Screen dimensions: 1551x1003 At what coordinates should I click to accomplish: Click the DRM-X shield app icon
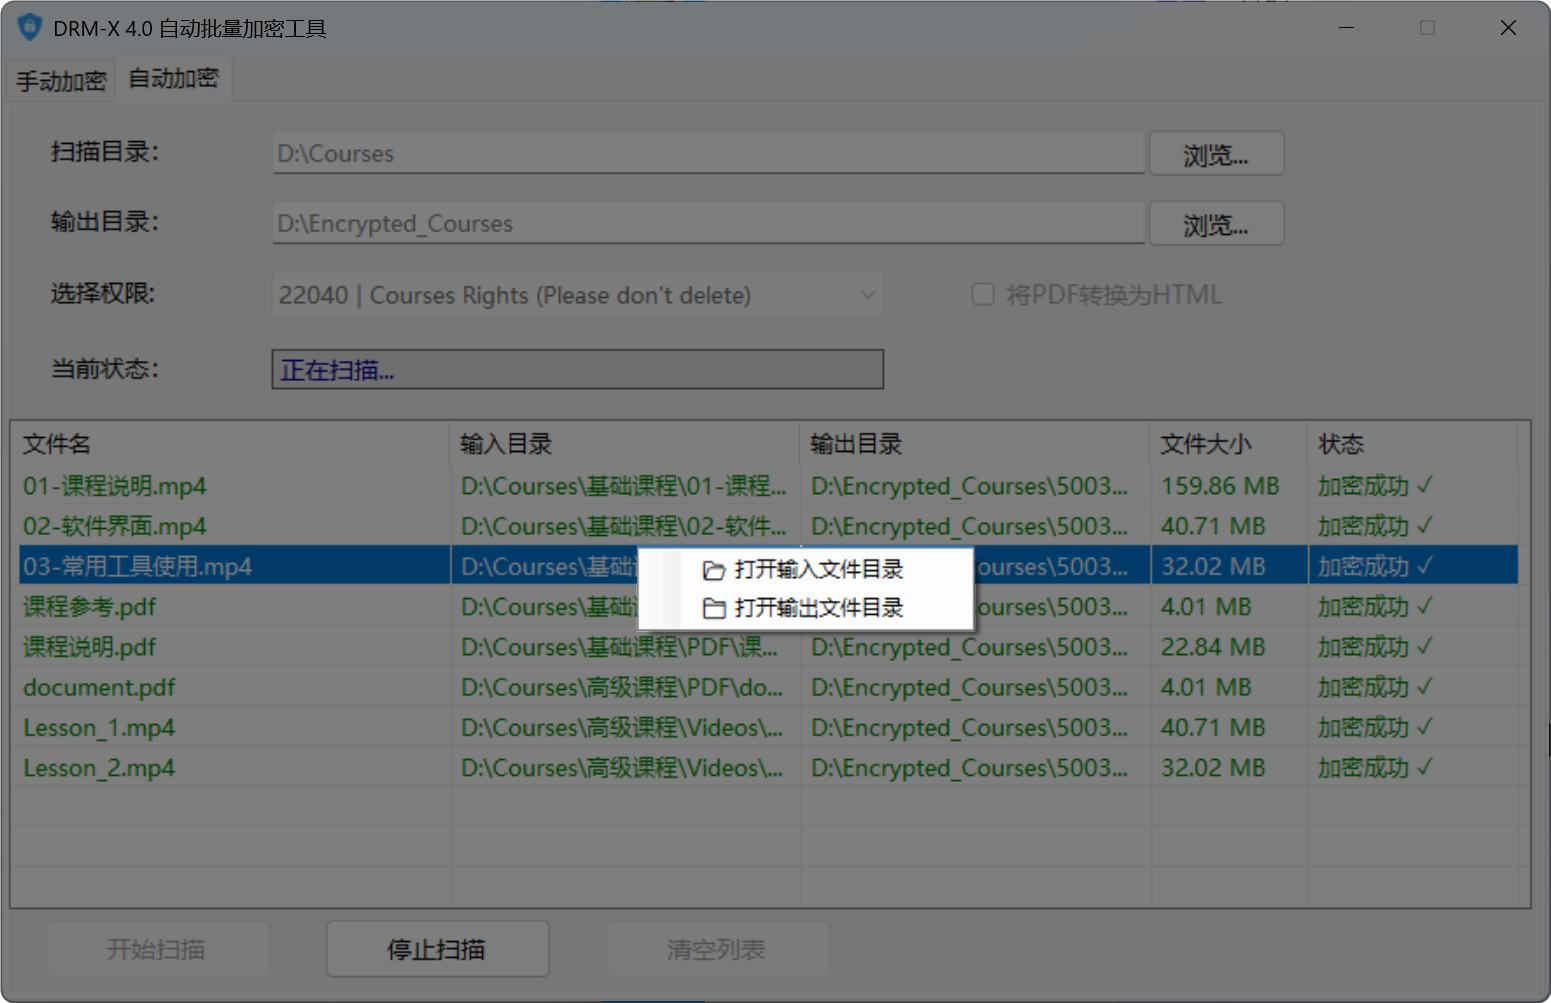(30, 27)
